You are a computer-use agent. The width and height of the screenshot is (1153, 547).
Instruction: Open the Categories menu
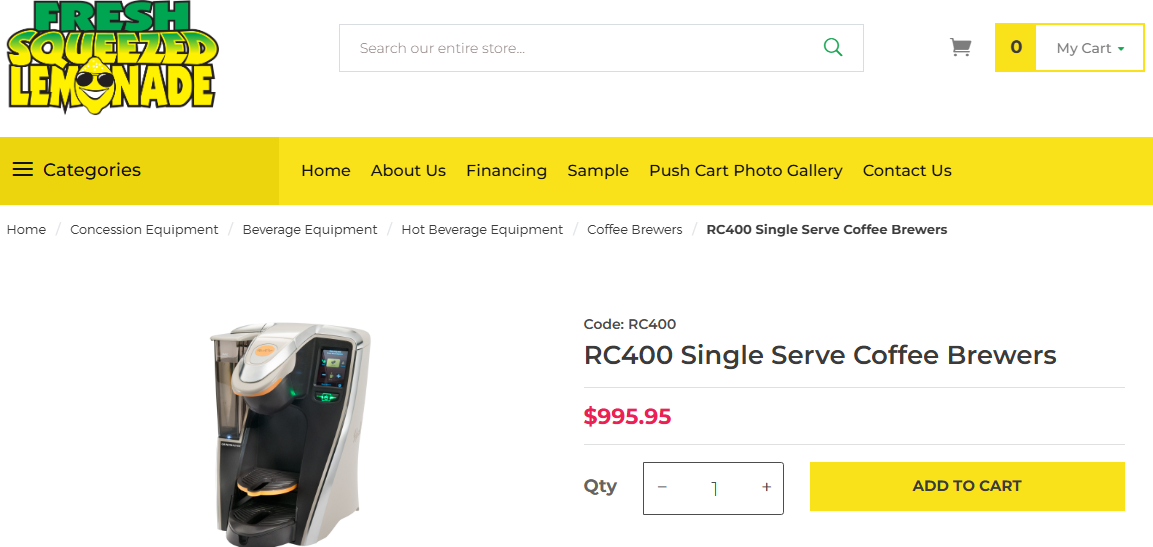point(92,170)
